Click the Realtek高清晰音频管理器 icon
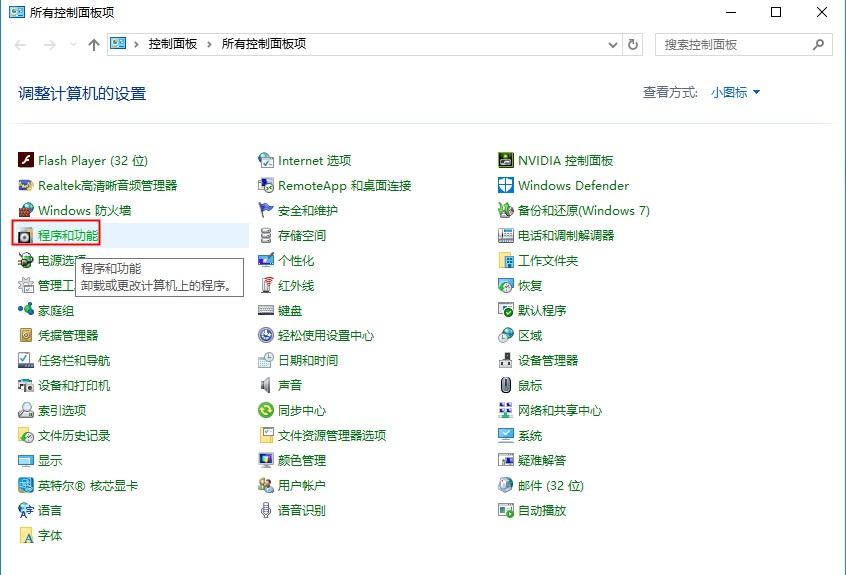 pos(25,186)
